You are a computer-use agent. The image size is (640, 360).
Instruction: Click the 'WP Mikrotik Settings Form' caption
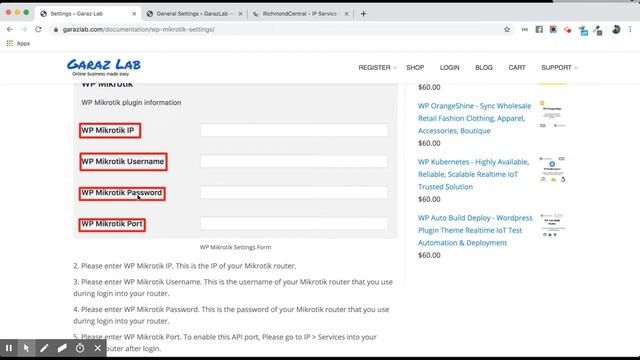(236, 247)
